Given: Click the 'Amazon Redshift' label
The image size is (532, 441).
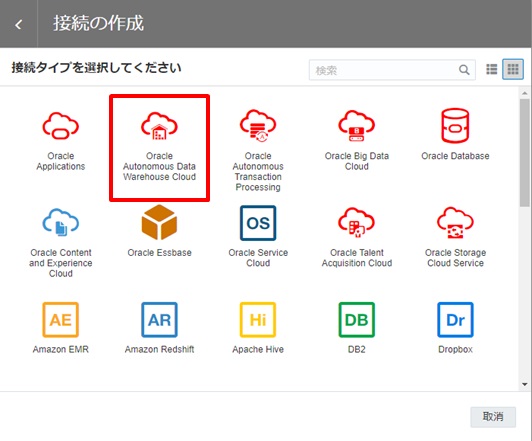Looking at the screenshot, I should click(159, 349).
